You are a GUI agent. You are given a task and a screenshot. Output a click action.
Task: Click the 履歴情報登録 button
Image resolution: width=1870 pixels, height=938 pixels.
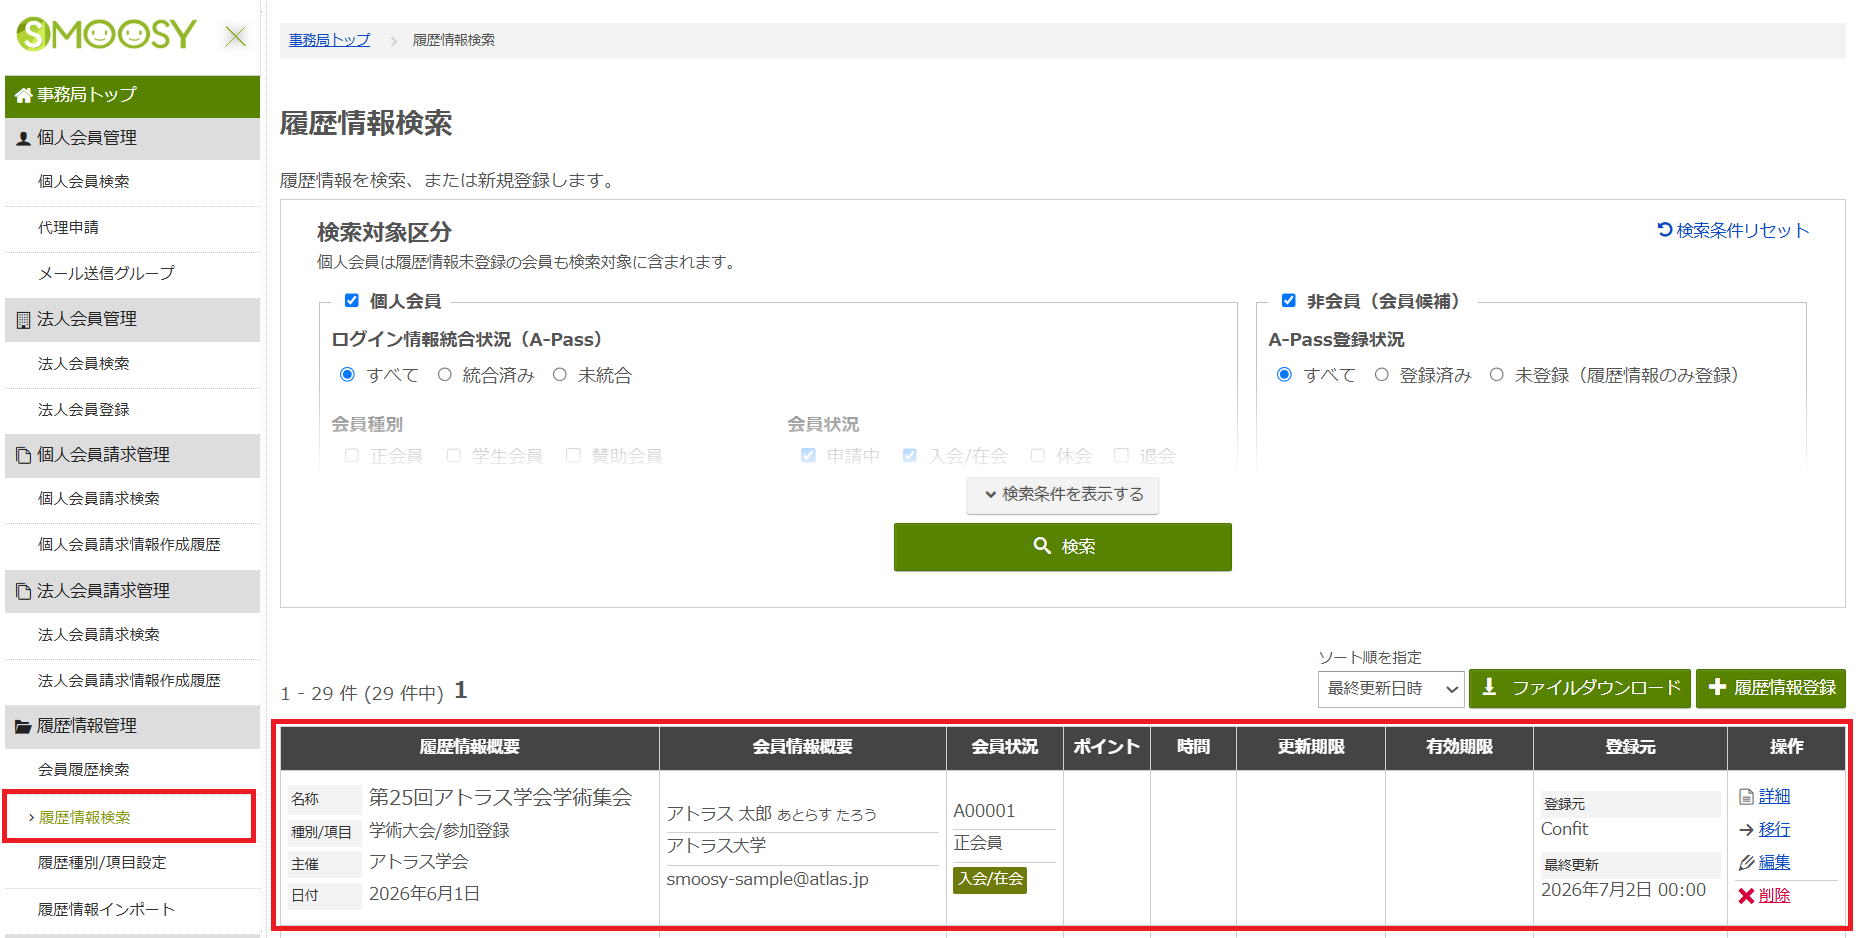[1771, 689]
